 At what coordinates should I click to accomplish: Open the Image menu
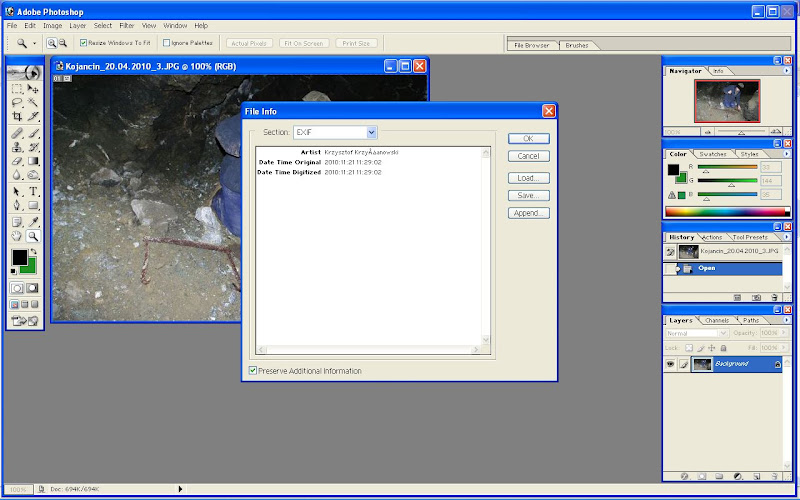[x=53, y=26]
